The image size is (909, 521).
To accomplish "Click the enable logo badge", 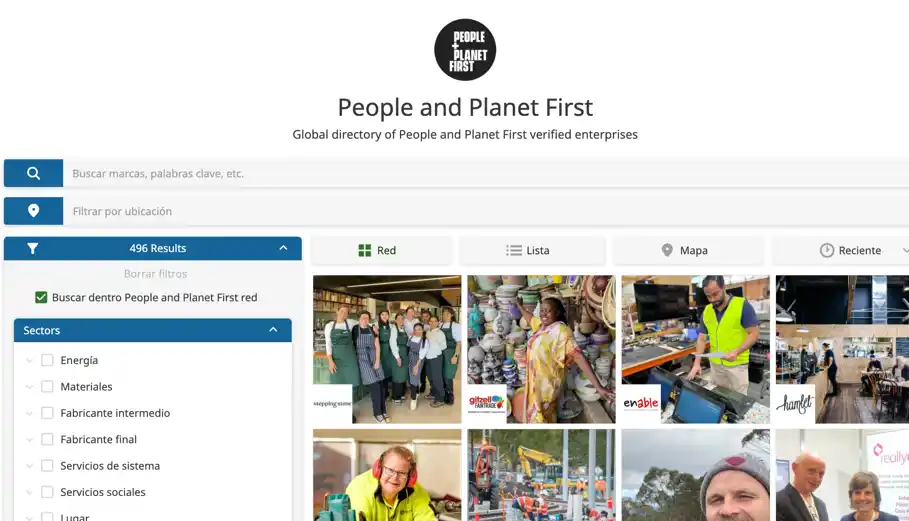I will click(641, 403).
